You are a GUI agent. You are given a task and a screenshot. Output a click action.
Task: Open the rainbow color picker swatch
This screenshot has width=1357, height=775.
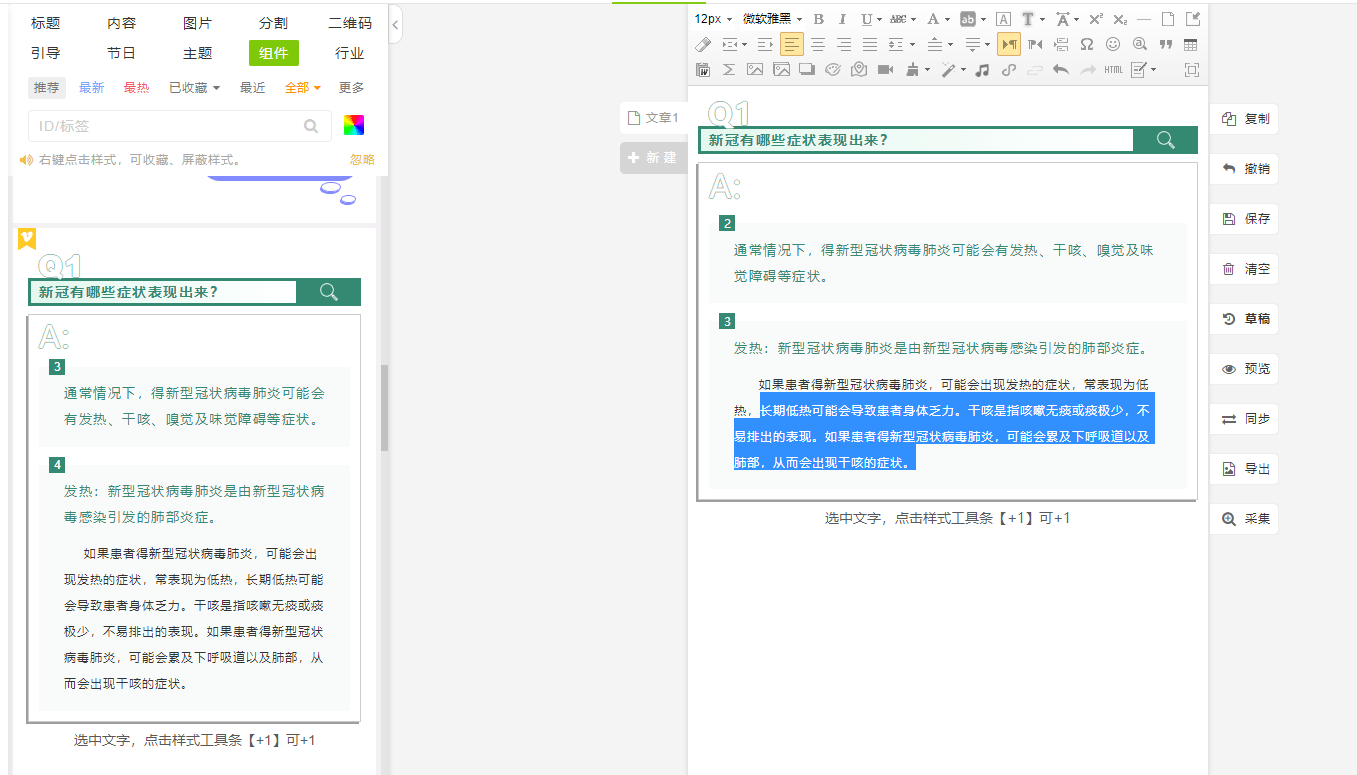tap(354, 125)
